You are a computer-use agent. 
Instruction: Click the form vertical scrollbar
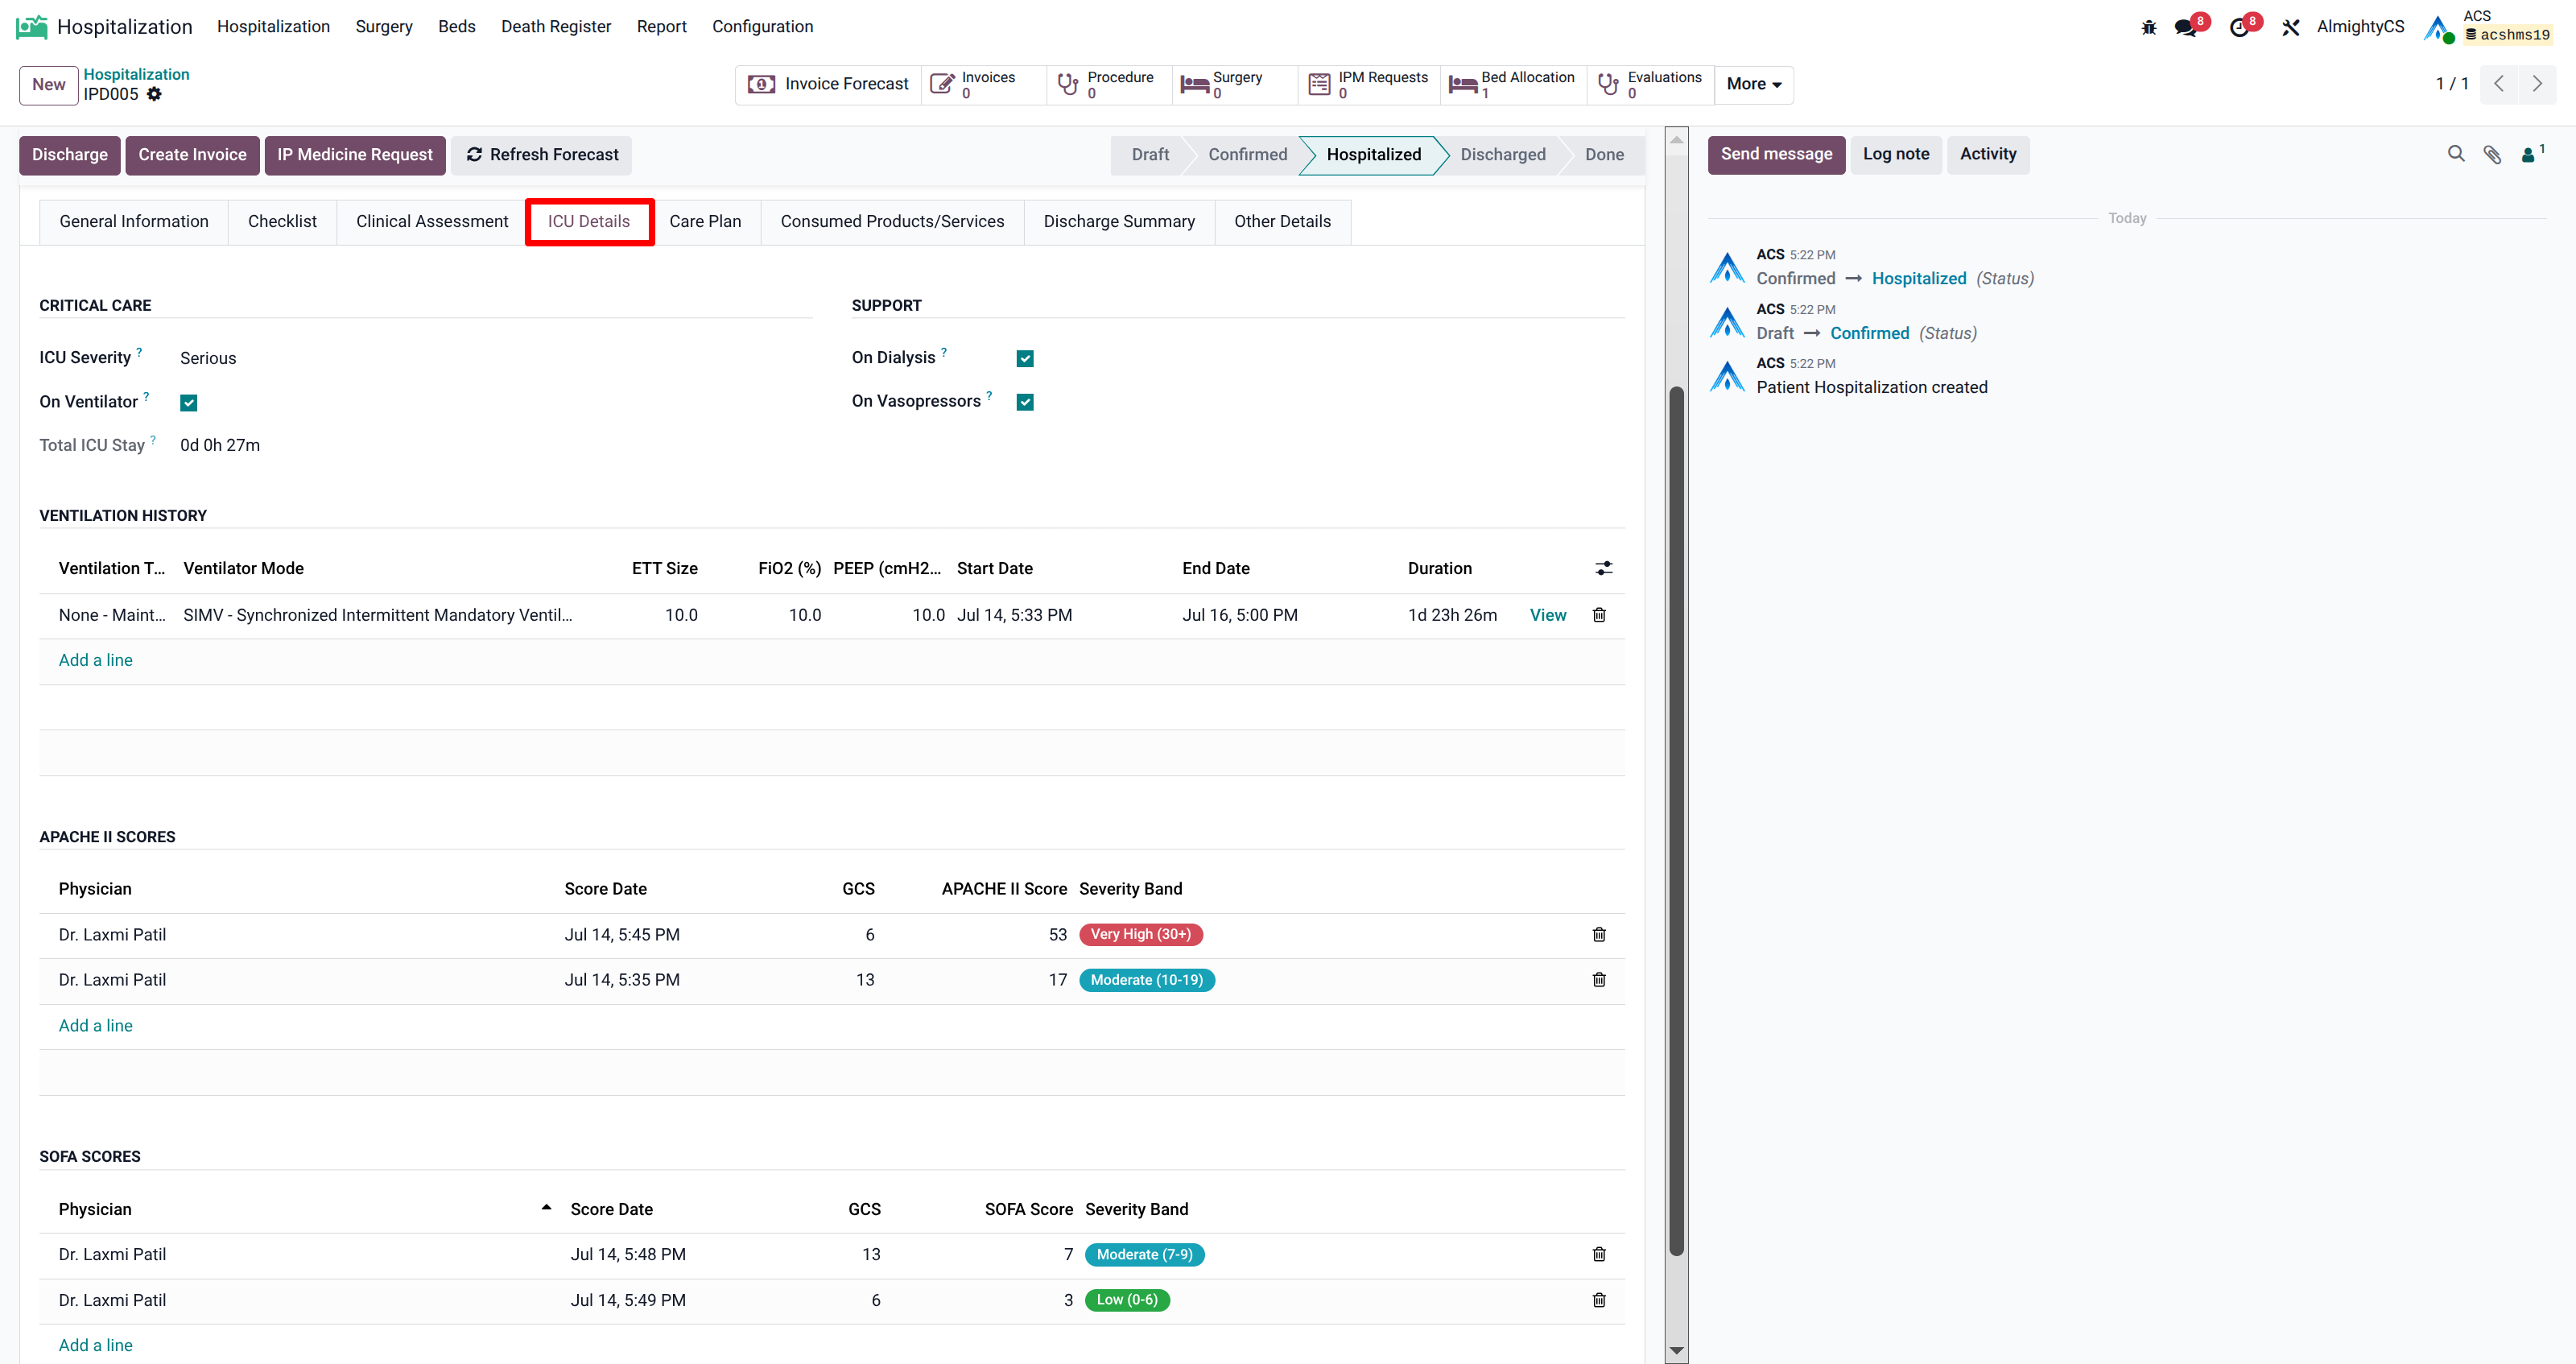[1677, 820]
